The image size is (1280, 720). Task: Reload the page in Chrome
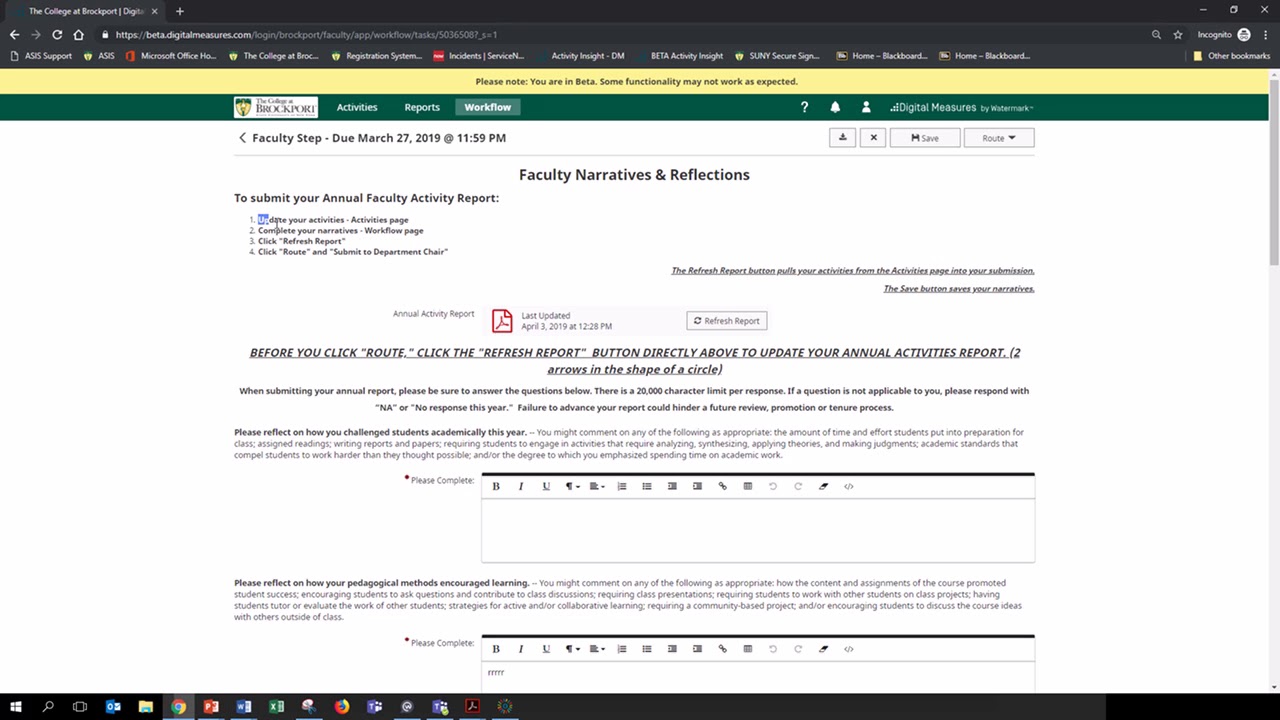[x=57, y=34]
